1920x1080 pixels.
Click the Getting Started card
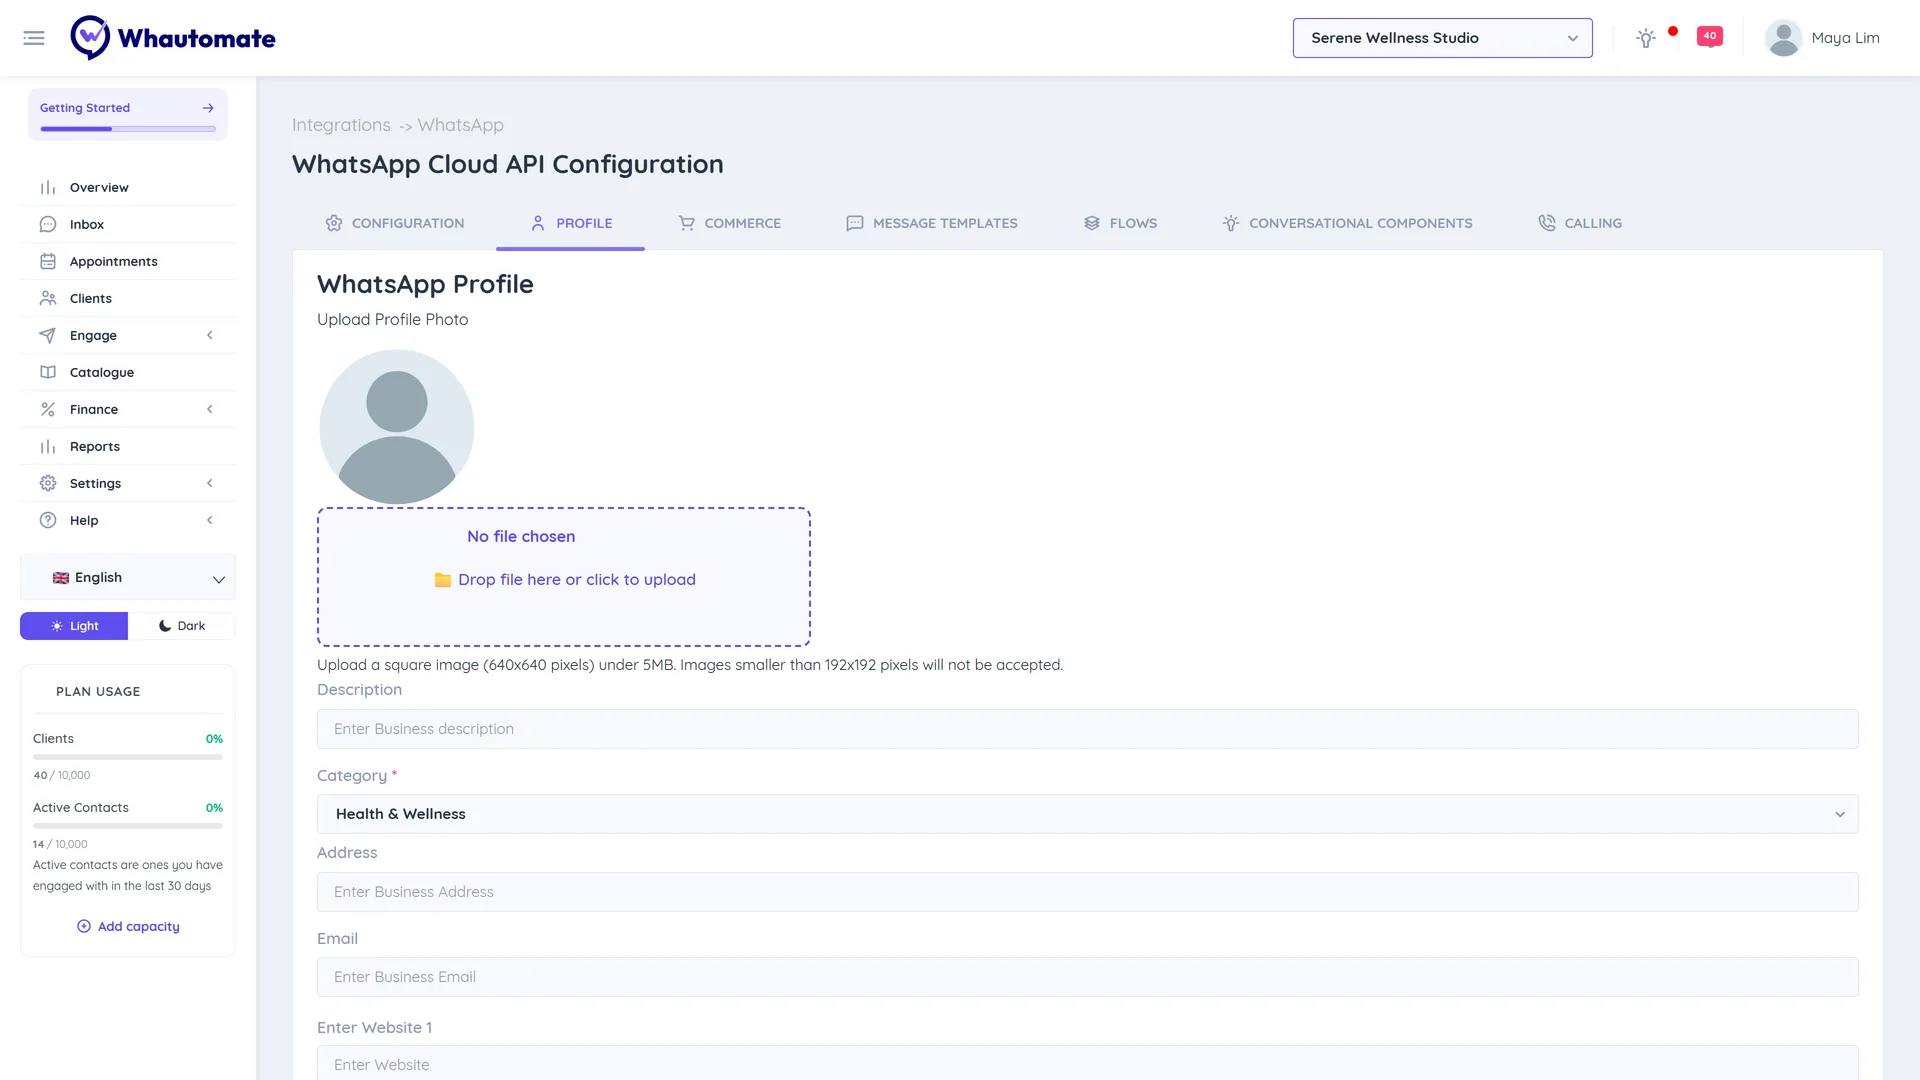128,114
